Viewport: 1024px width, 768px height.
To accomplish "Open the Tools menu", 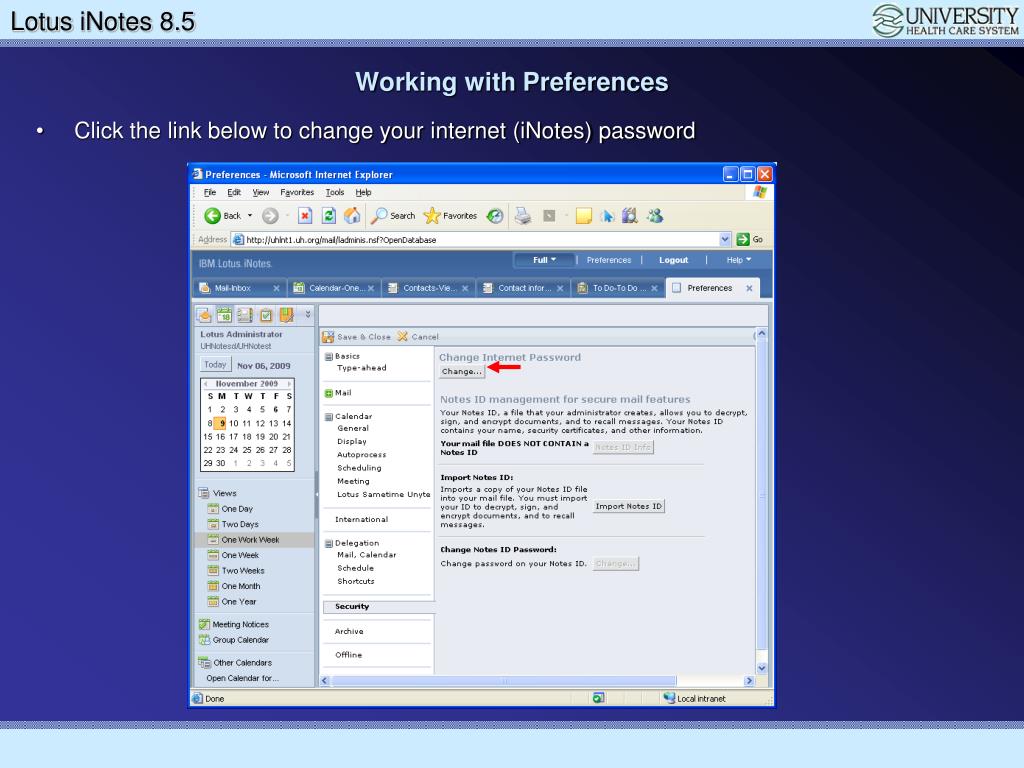I will pos(335,193).
